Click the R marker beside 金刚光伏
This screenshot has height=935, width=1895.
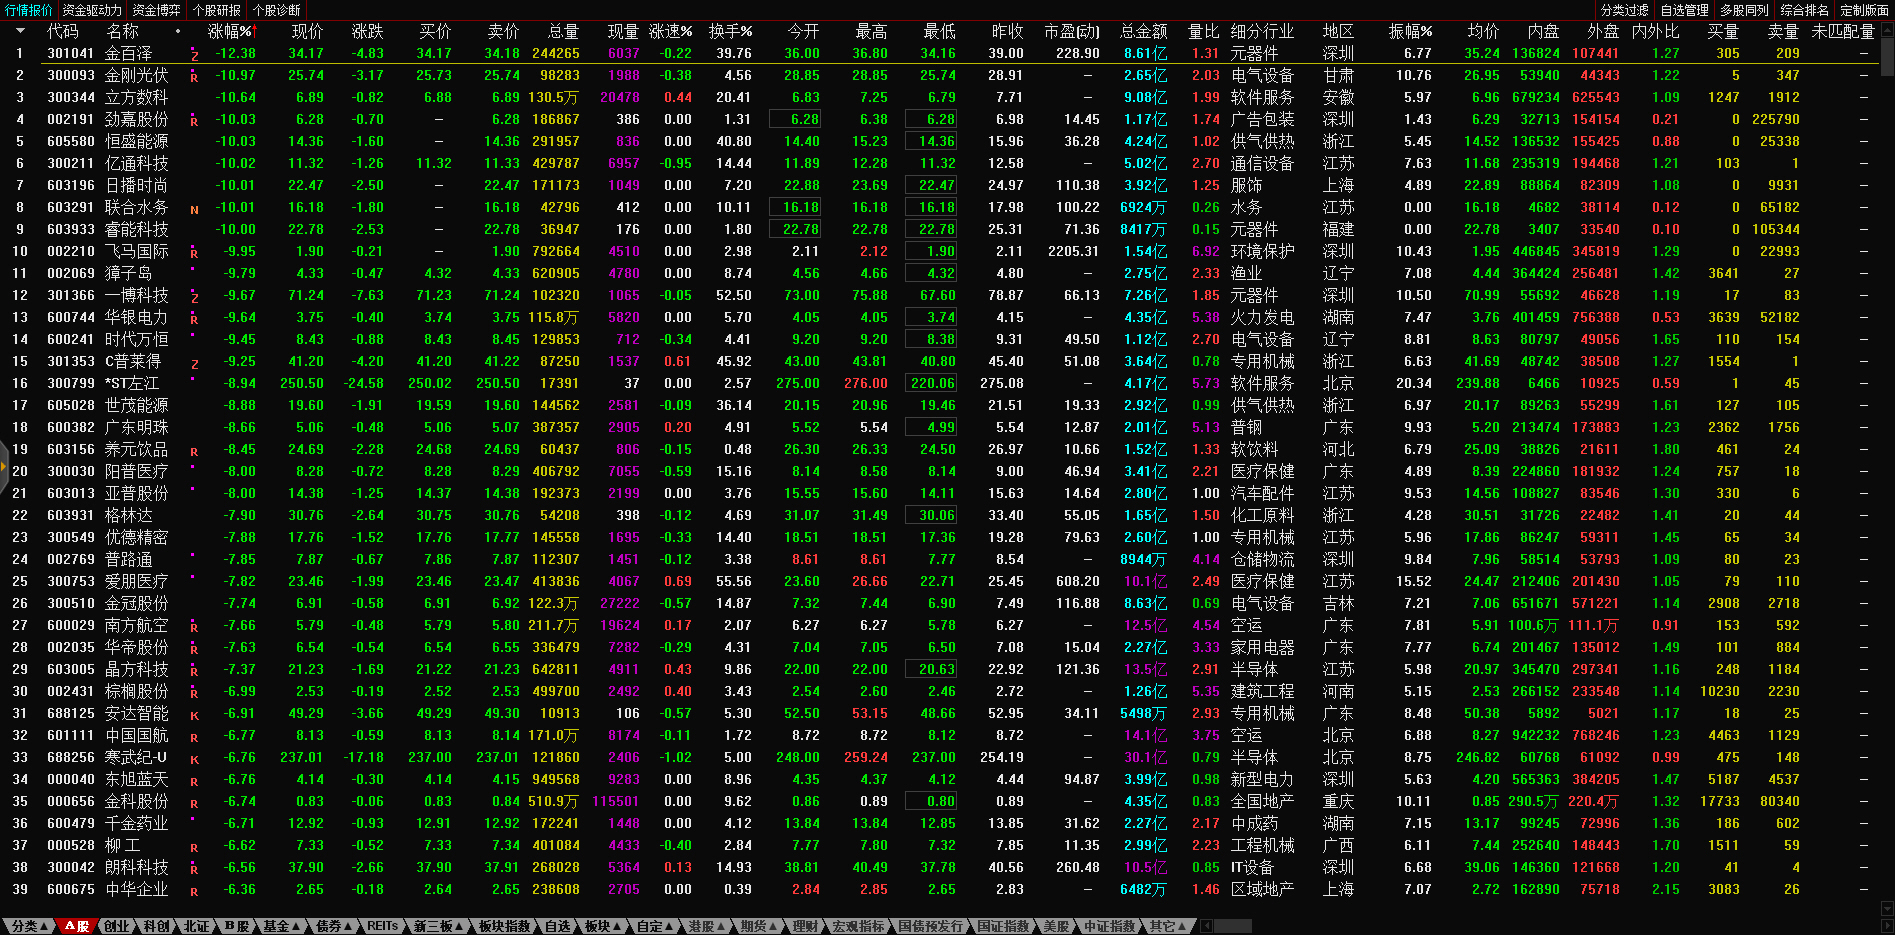click(194, 77)
